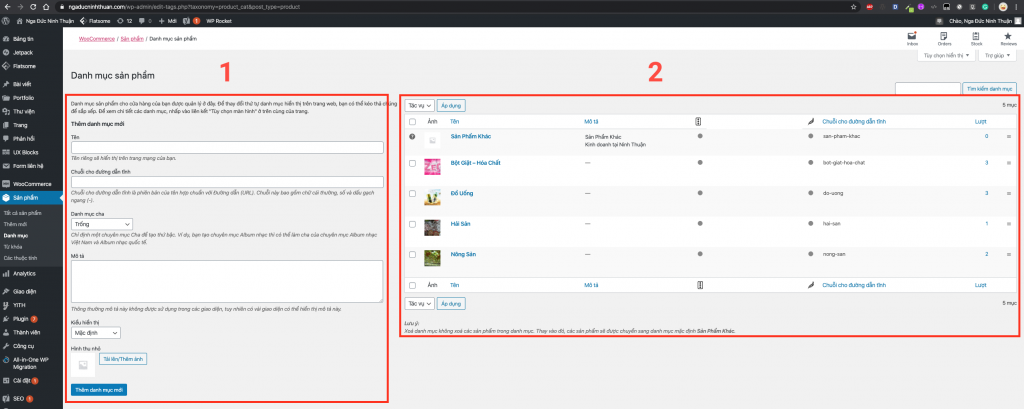Click Bột Giặt – Hóa Chất thumbnail image
Screen dimensions: 1024x409
pyautogui.click(x=432, y=167)
